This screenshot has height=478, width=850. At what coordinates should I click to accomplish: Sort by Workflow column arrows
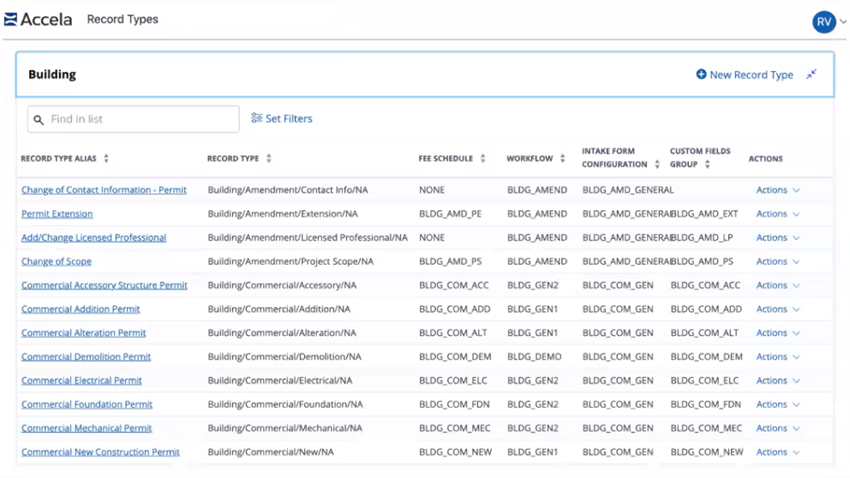point(562,159)
